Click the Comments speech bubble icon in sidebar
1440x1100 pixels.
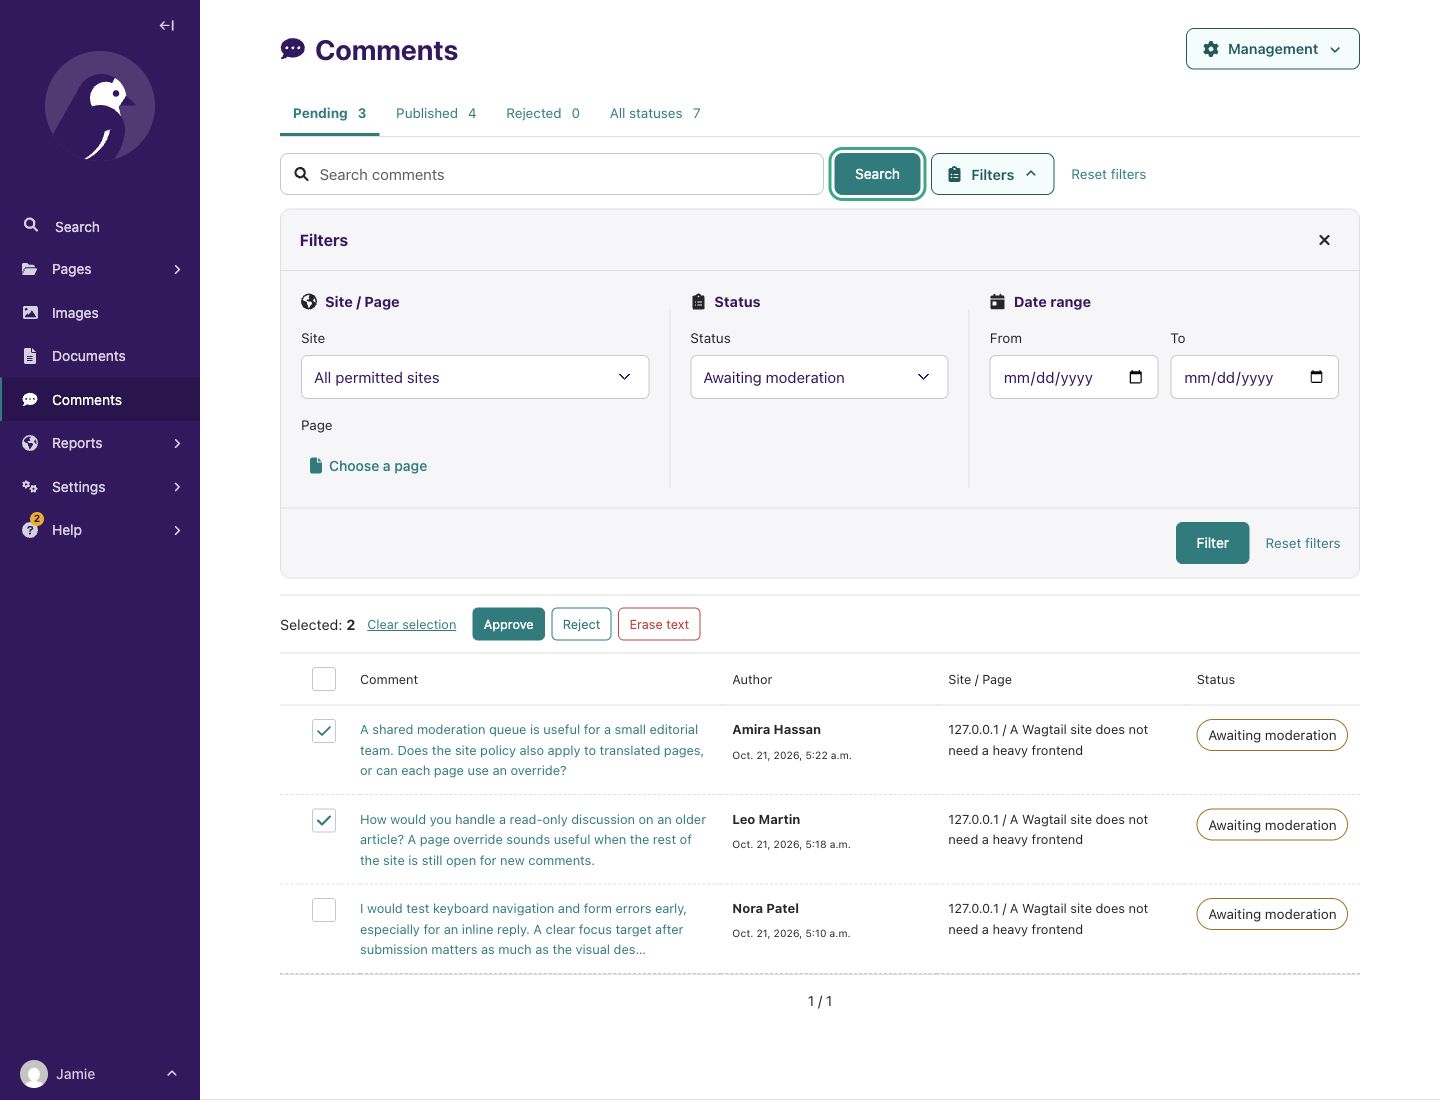coord(30,400)
